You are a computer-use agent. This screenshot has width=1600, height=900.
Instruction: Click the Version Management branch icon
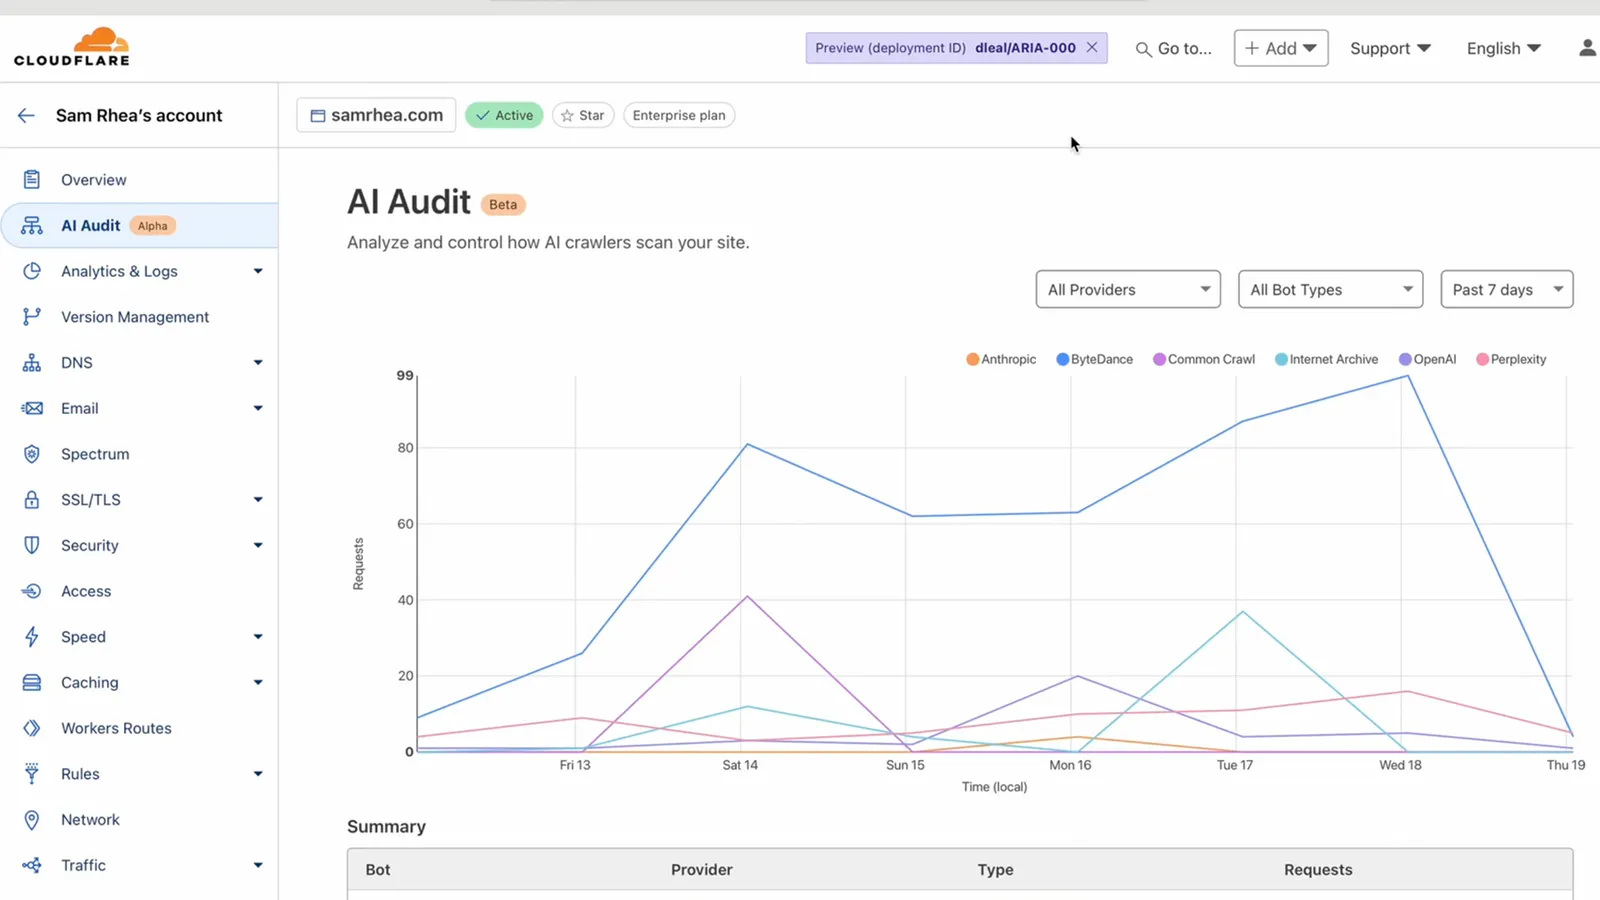pos(32,317)
